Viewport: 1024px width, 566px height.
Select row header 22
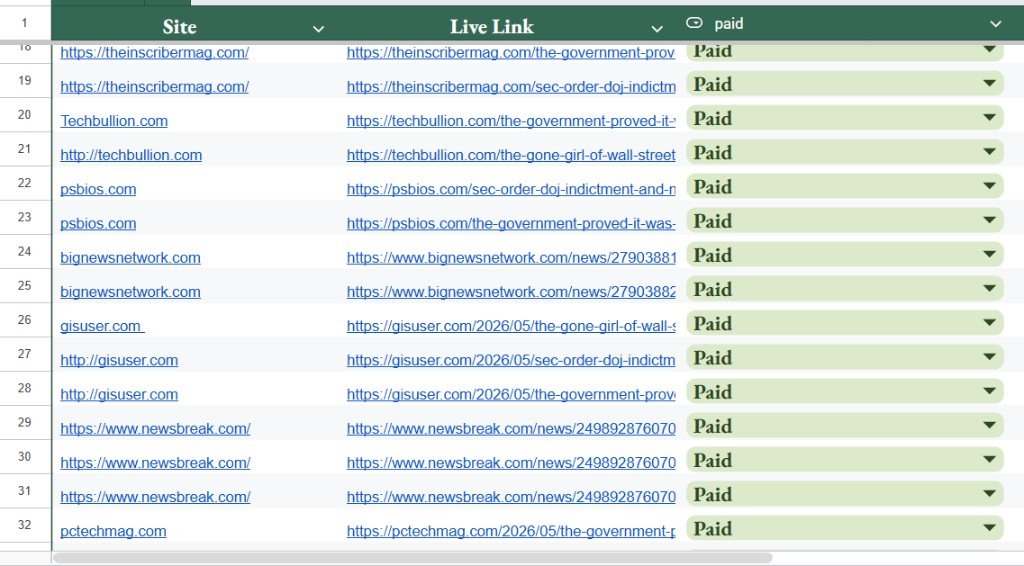click(25, 183)
